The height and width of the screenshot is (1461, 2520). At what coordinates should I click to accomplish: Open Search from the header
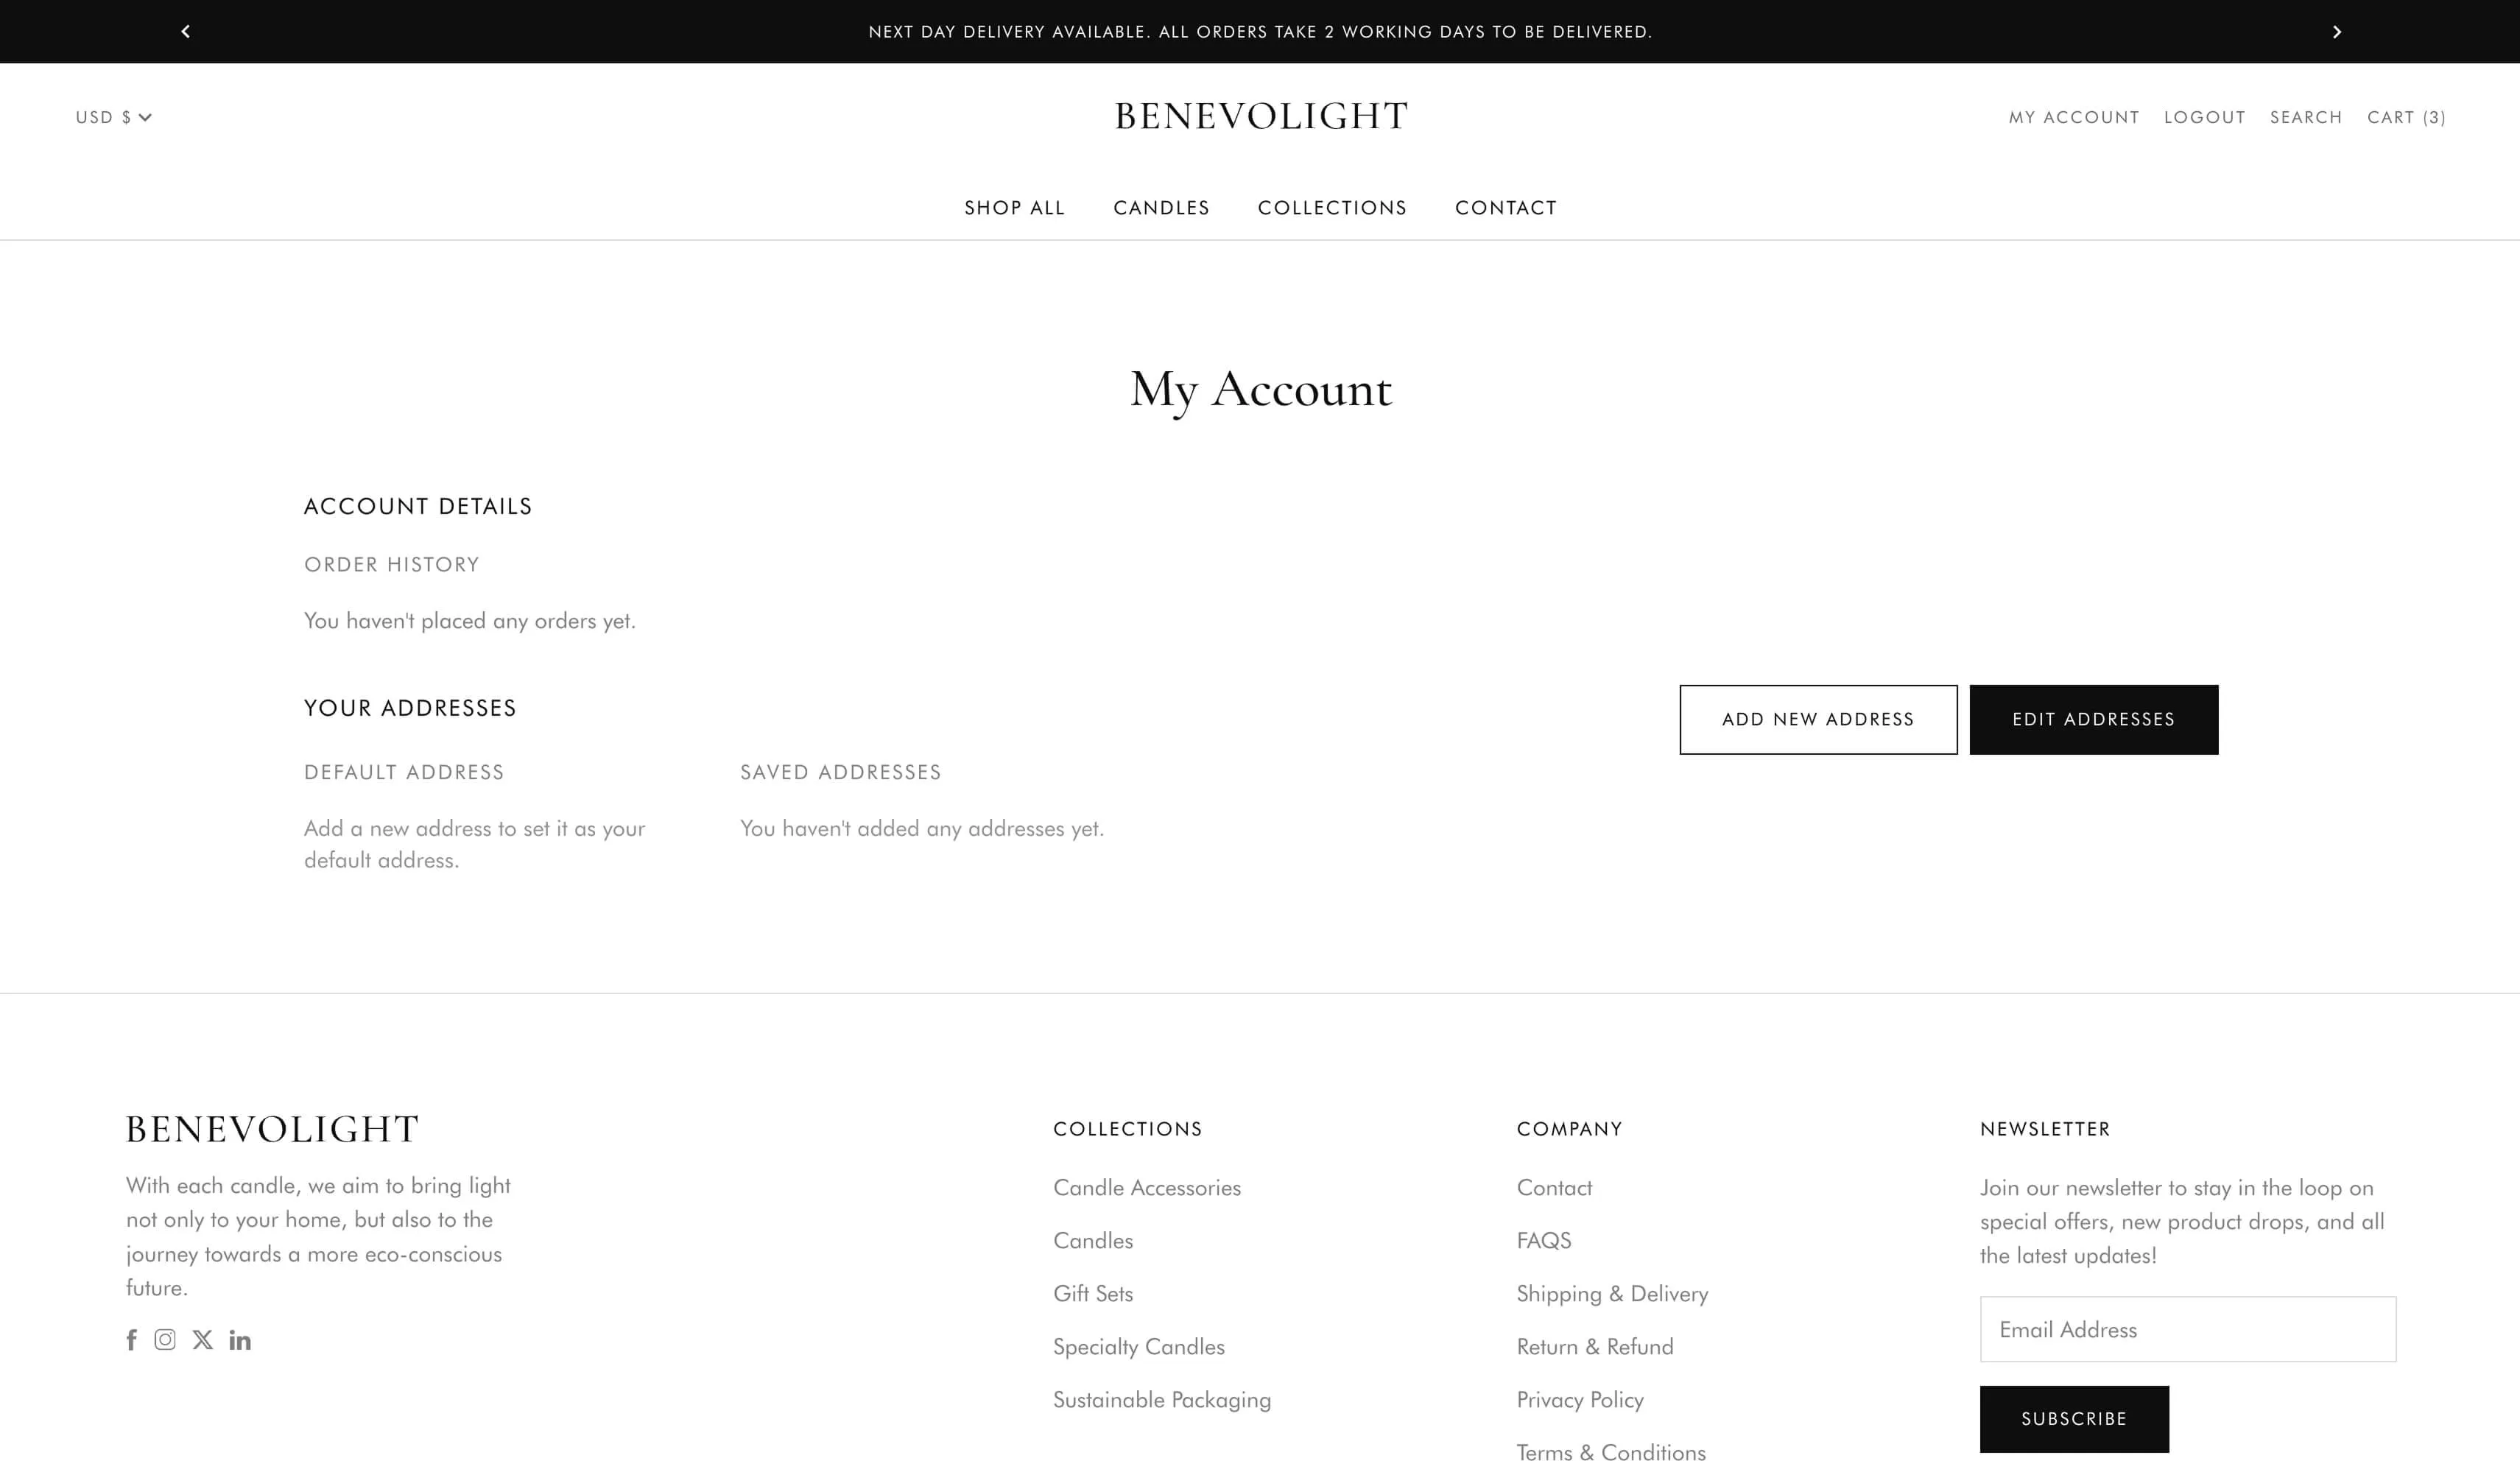click(2306, 117)
